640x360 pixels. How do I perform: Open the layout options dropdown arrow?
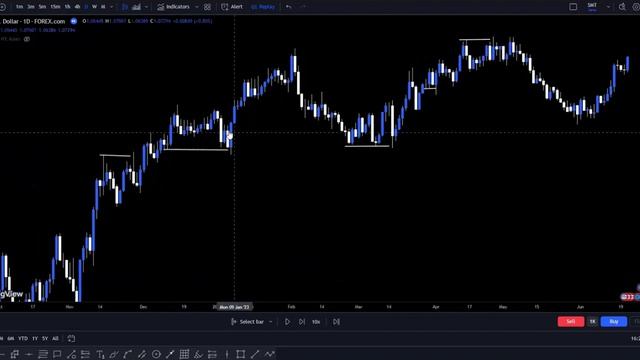pyautogui.click(x=608, y=7)
